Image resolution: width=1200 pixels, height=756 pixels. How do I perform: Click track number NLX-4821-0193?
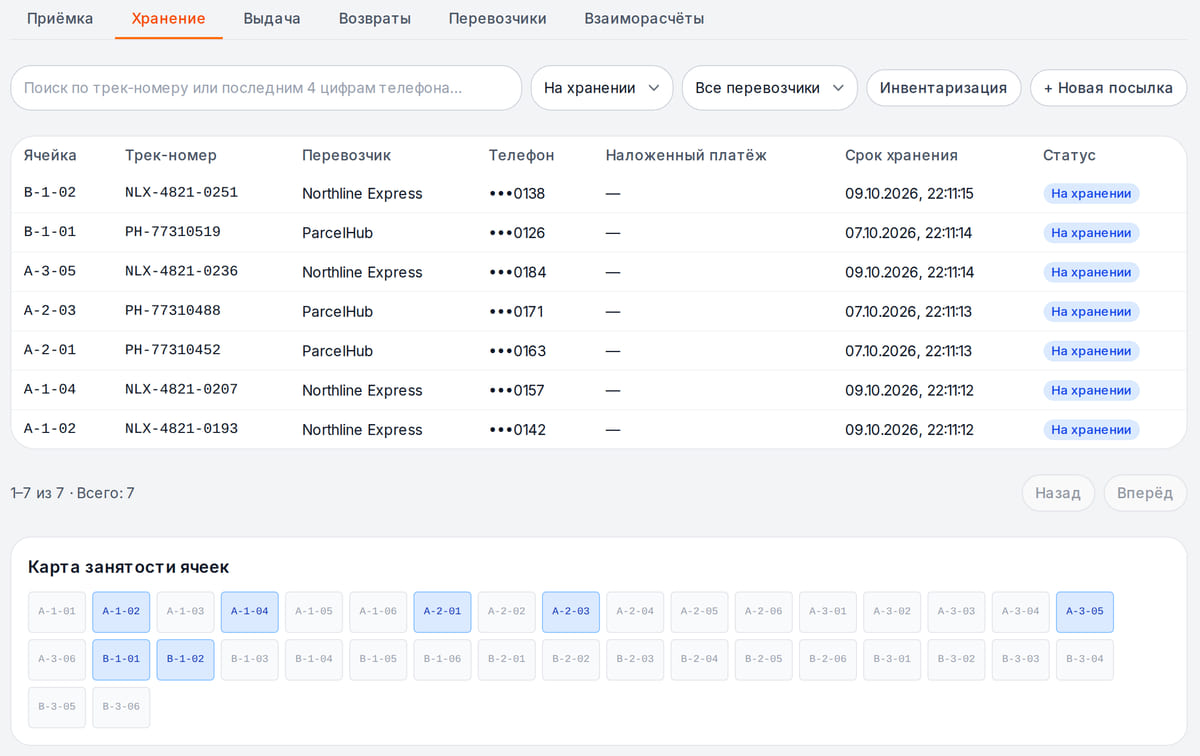point(181,429)
